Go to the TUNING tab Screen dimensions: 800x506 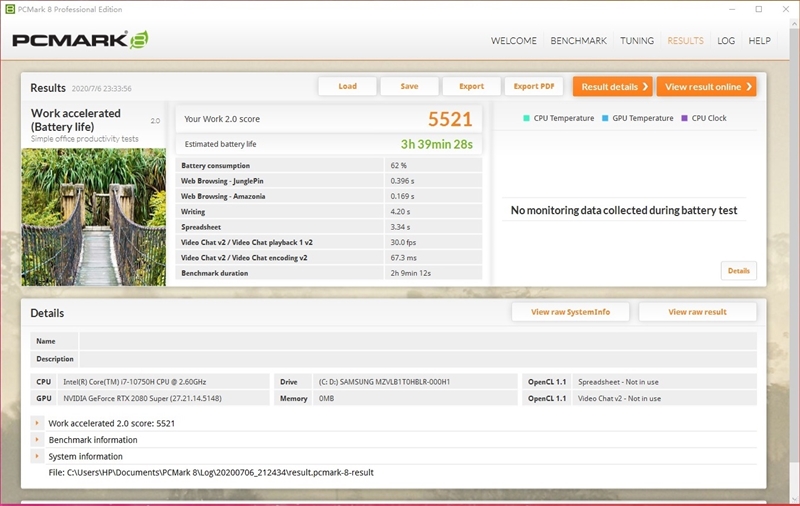point(637,41)
